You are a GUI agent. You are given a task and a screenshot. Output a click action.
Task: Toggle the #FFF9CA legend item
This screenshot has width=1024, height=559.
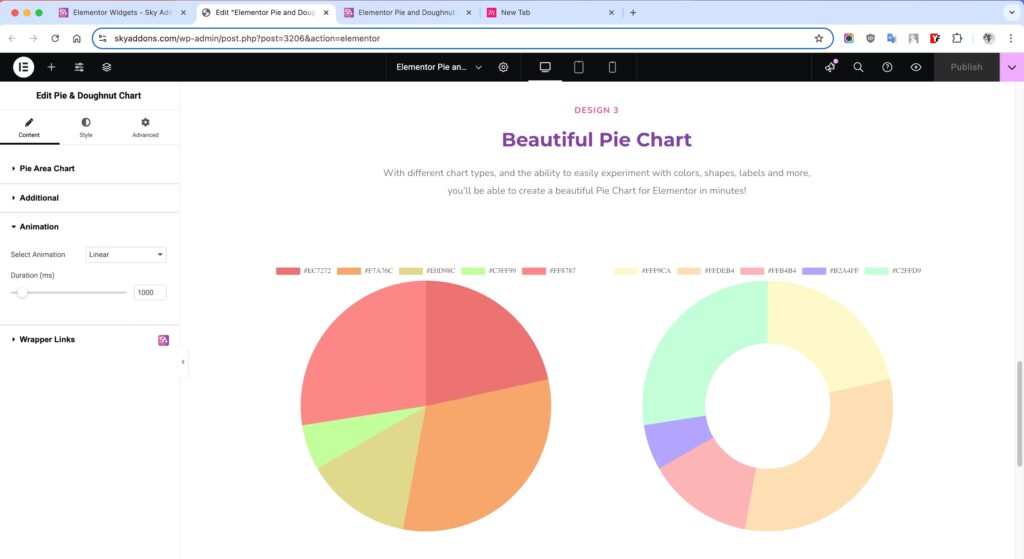point(643,271)
